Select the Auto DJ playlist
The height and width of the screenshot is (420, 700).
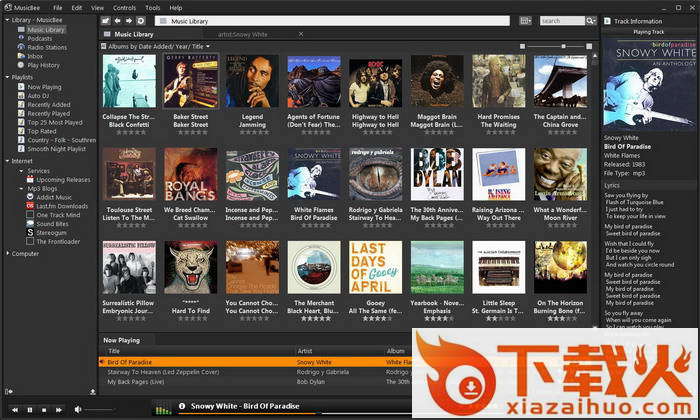(x=38, y=96)
